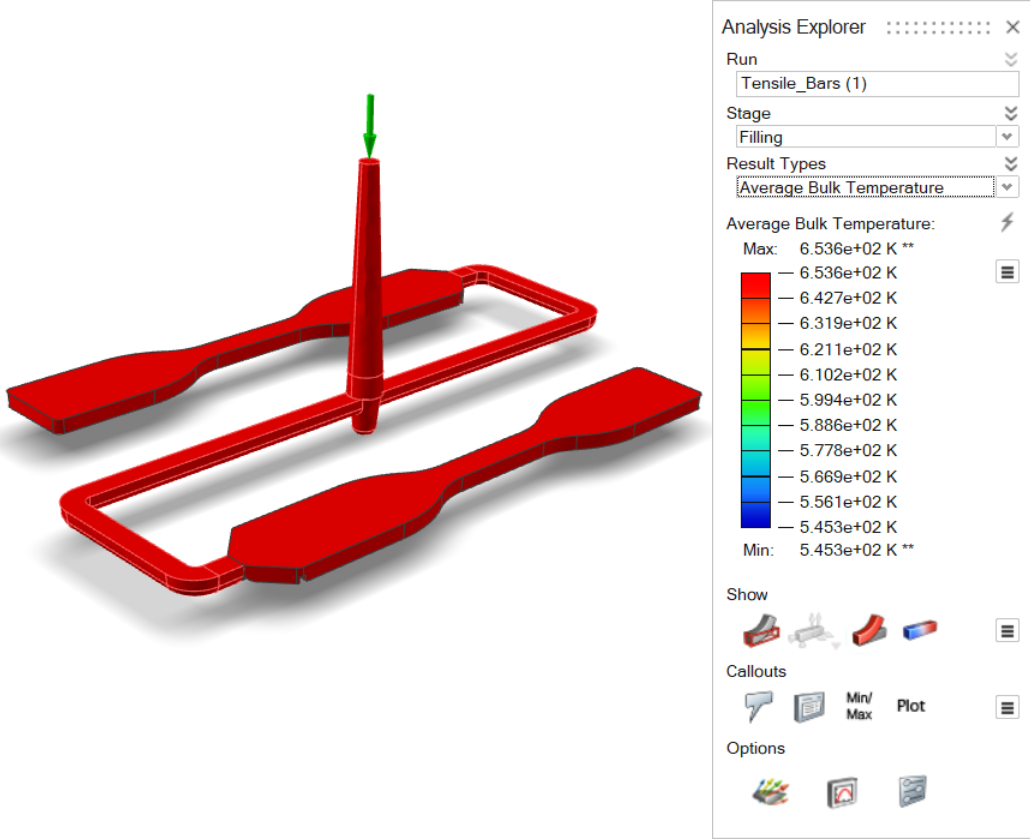
Task: Open the Stage dropdown showing Filling
Action: (x=1007, y=137)
